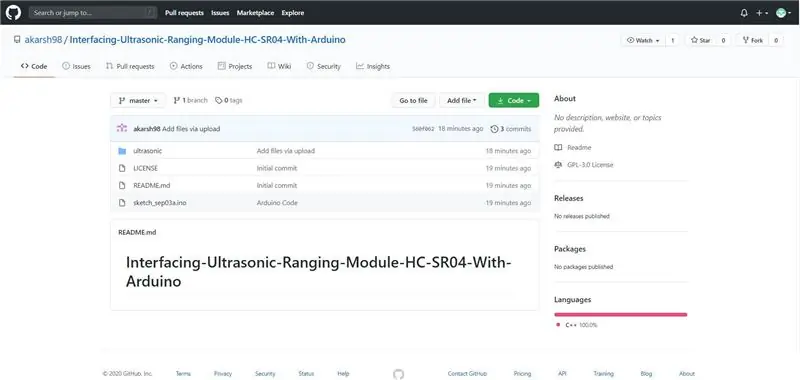This screenshot has width=800, height=380.
Task: Click the ultrasonic folder icon
Action: tap(122, 151)
